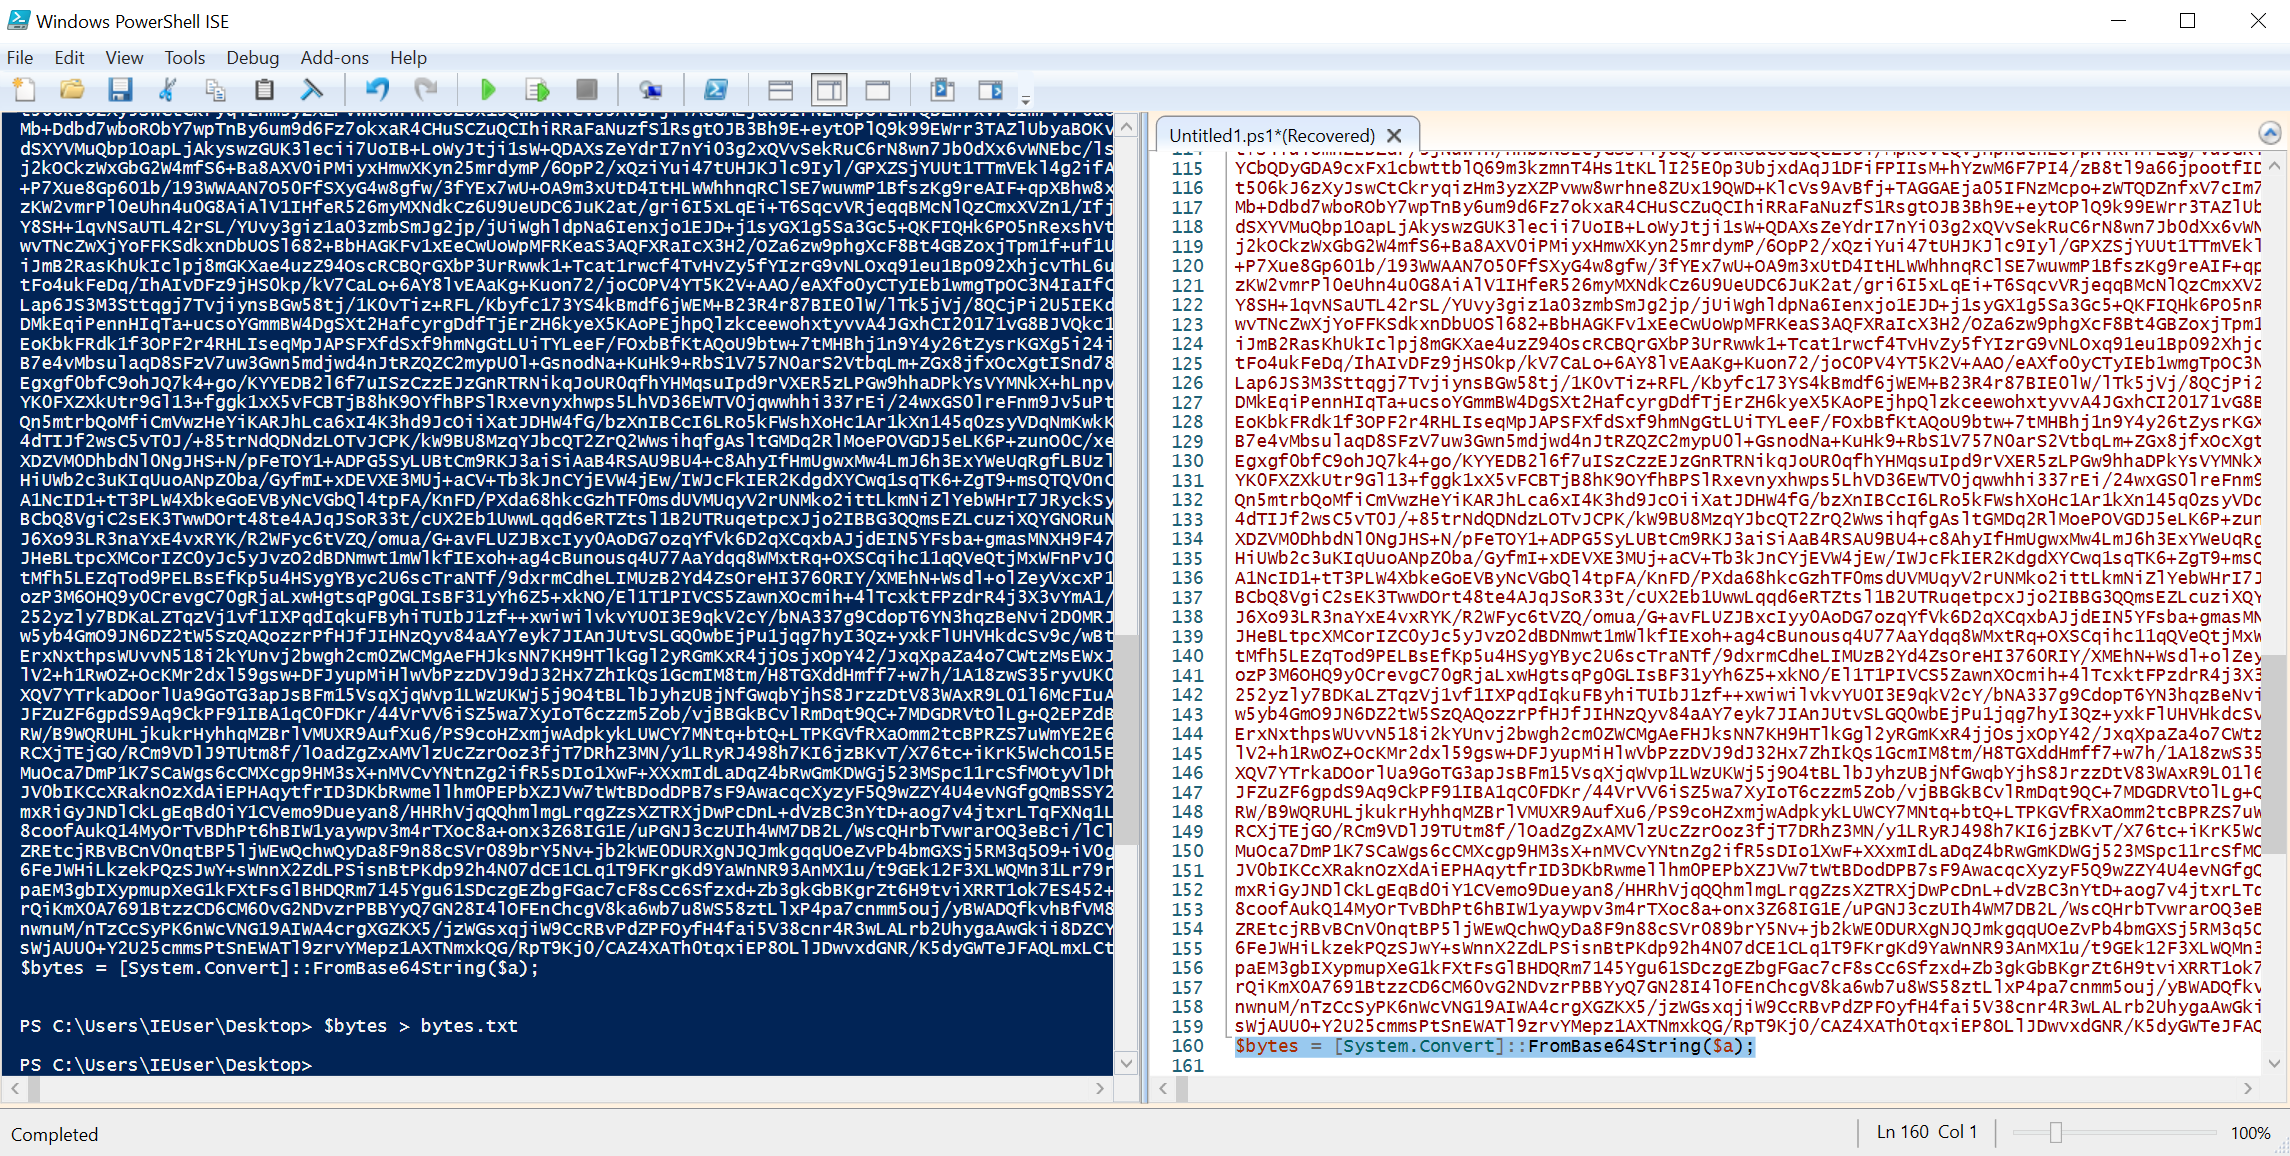
Task: Click console pane scroll left arrow
Action: (15, 1088)
